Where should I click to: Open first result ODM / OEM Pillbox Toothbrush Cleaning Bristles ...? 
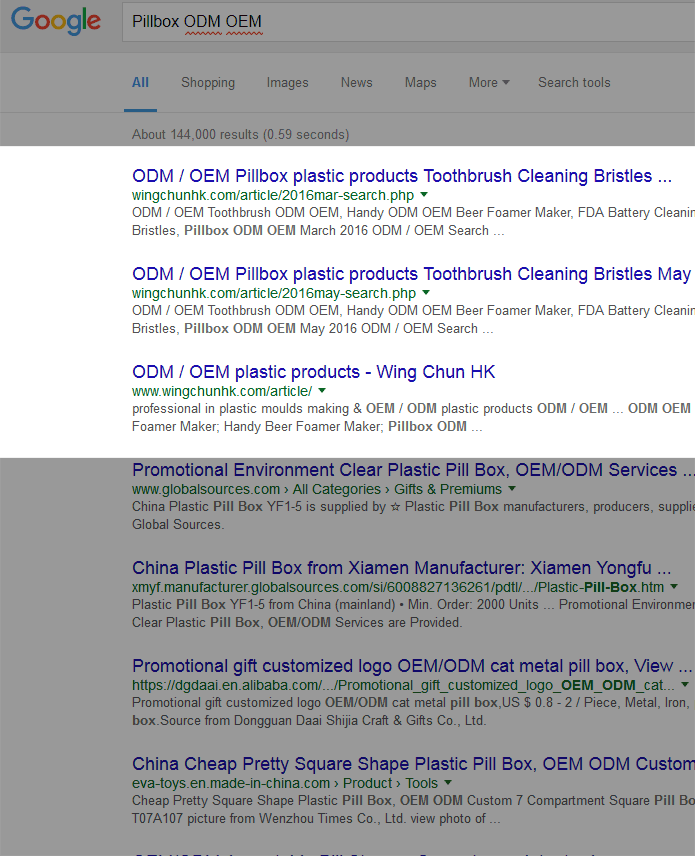click(x=402, y=176)
